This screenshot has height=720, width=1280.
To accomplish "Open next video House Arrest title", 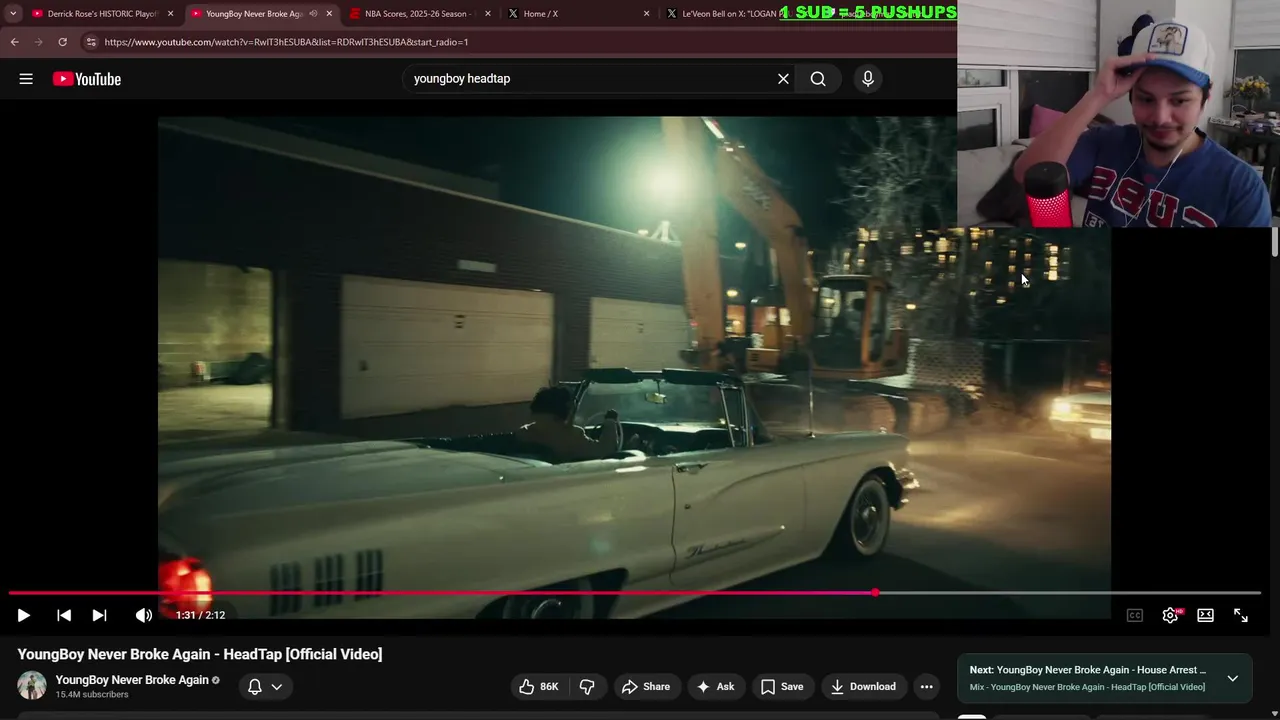I will (1101, 670).
